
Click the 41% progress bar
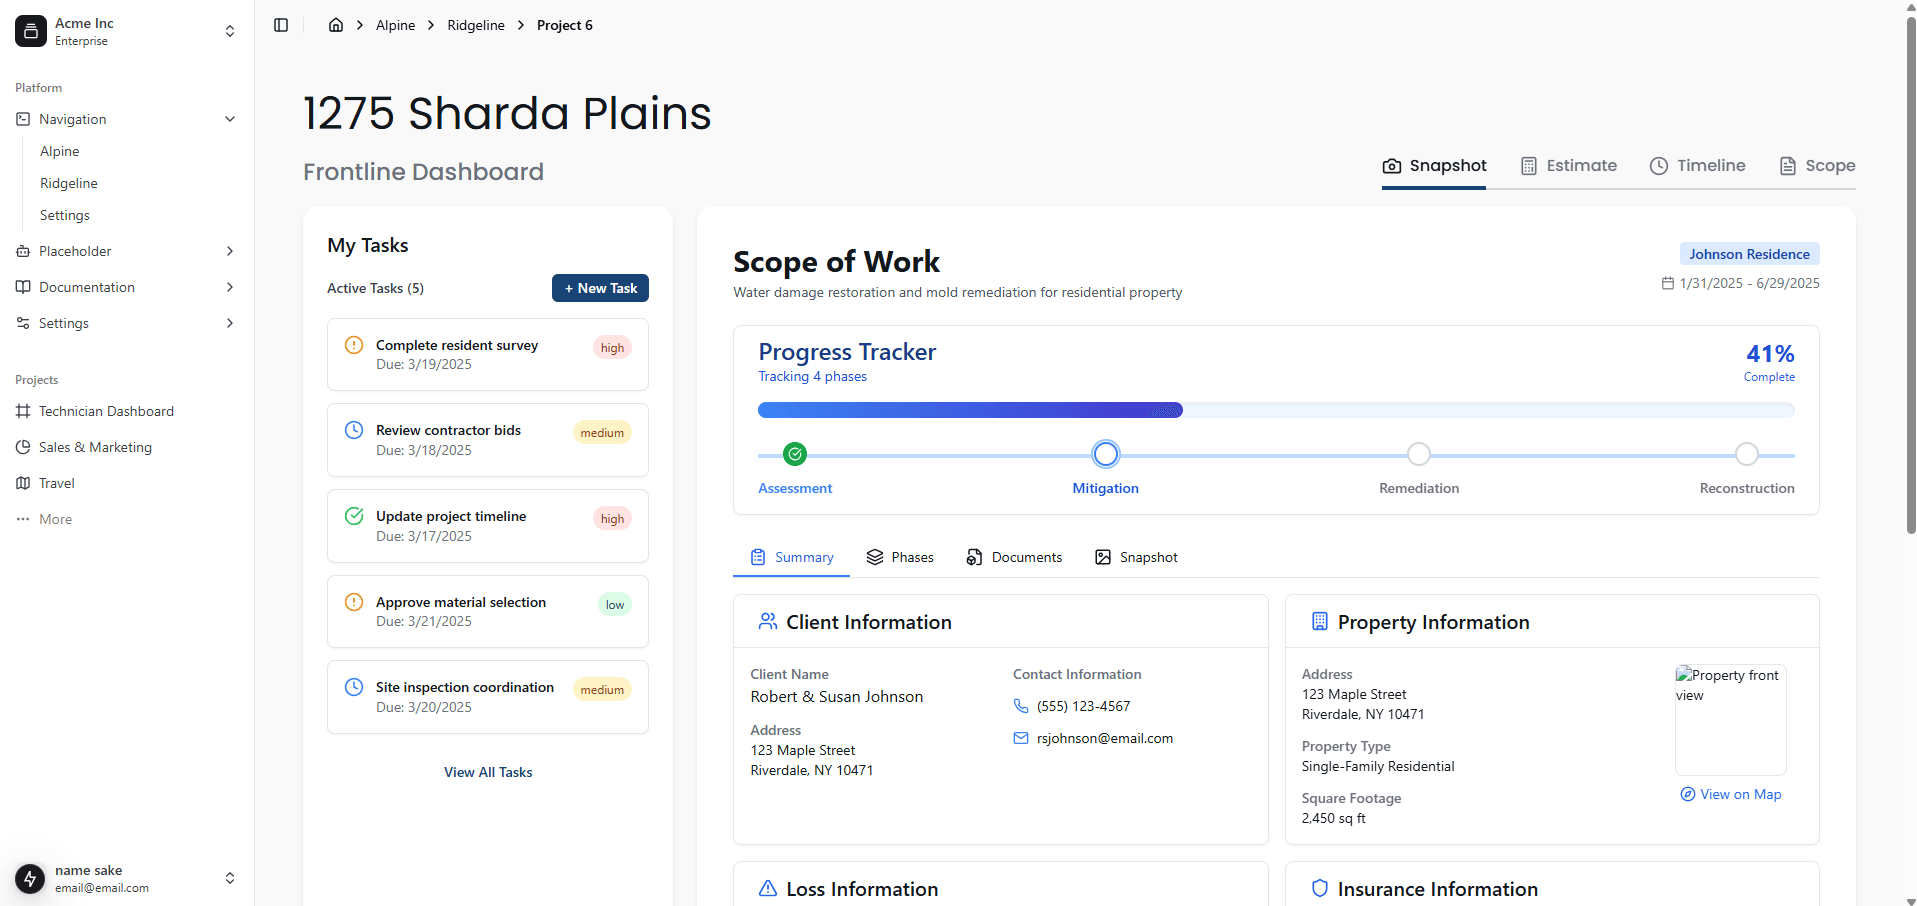tap(1275, 410)
